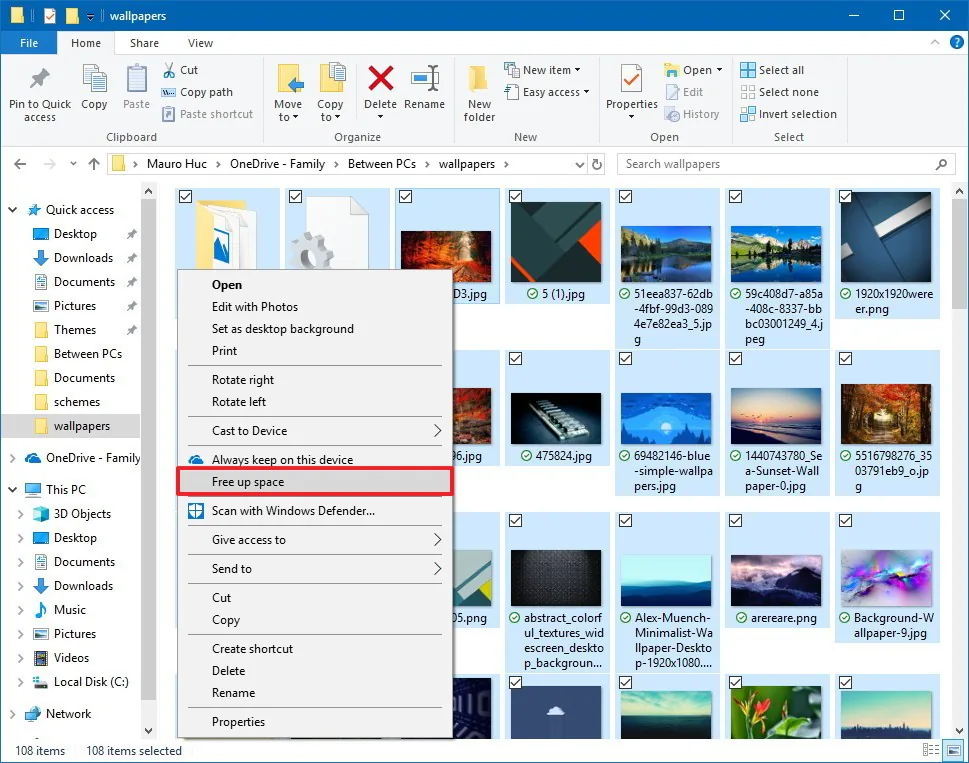
Task: Choose Rotate right in context menu
Action: (315, 380)
